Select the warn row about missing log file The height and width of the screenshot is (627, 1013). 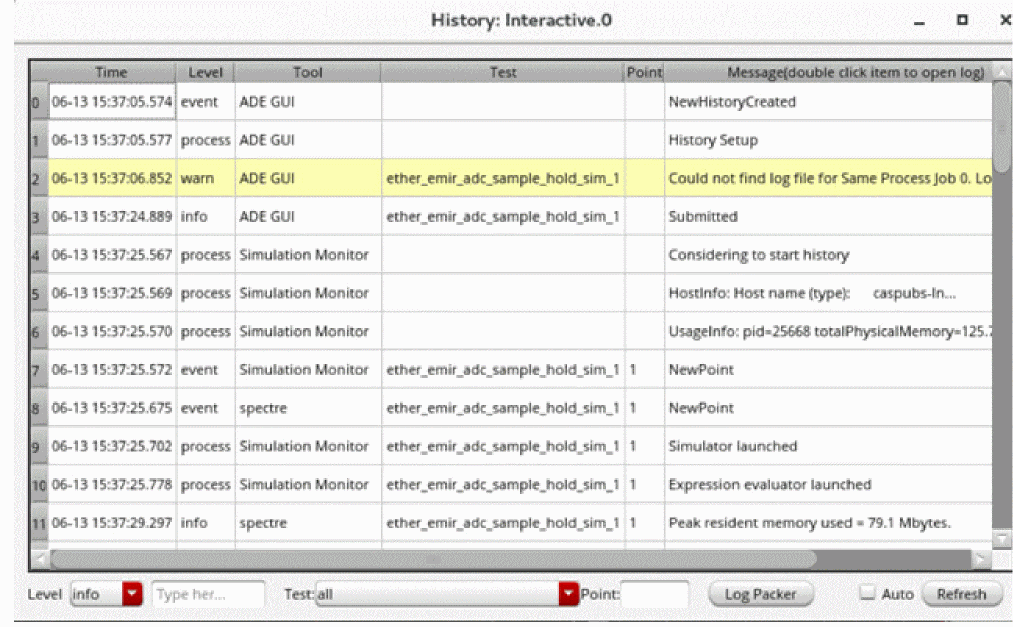[828, 178]
